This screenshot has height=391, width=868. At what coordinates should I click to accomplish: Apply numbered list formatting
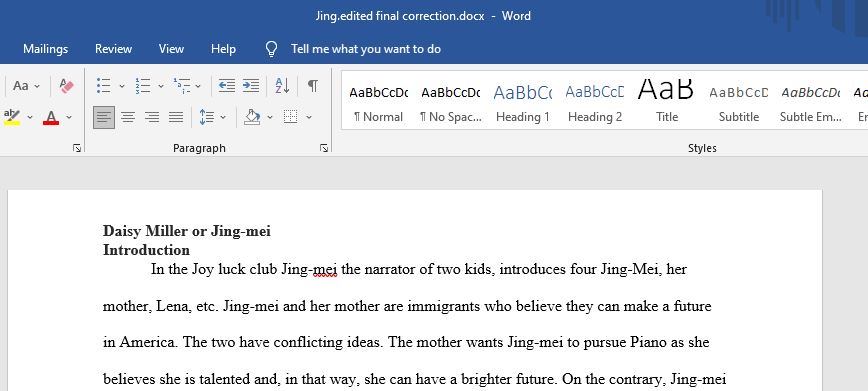[143, 85]
